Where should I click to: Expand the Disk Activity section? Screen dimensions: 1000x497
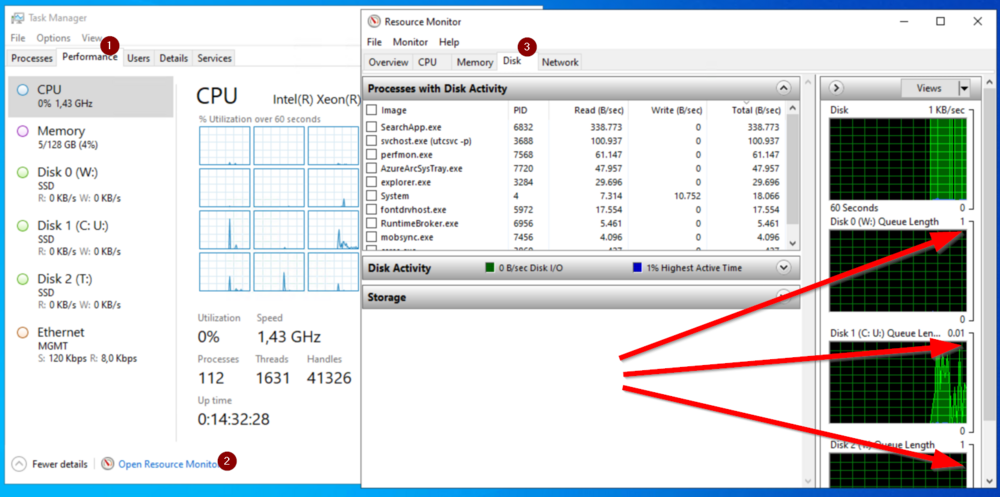[x=783, y=268]
